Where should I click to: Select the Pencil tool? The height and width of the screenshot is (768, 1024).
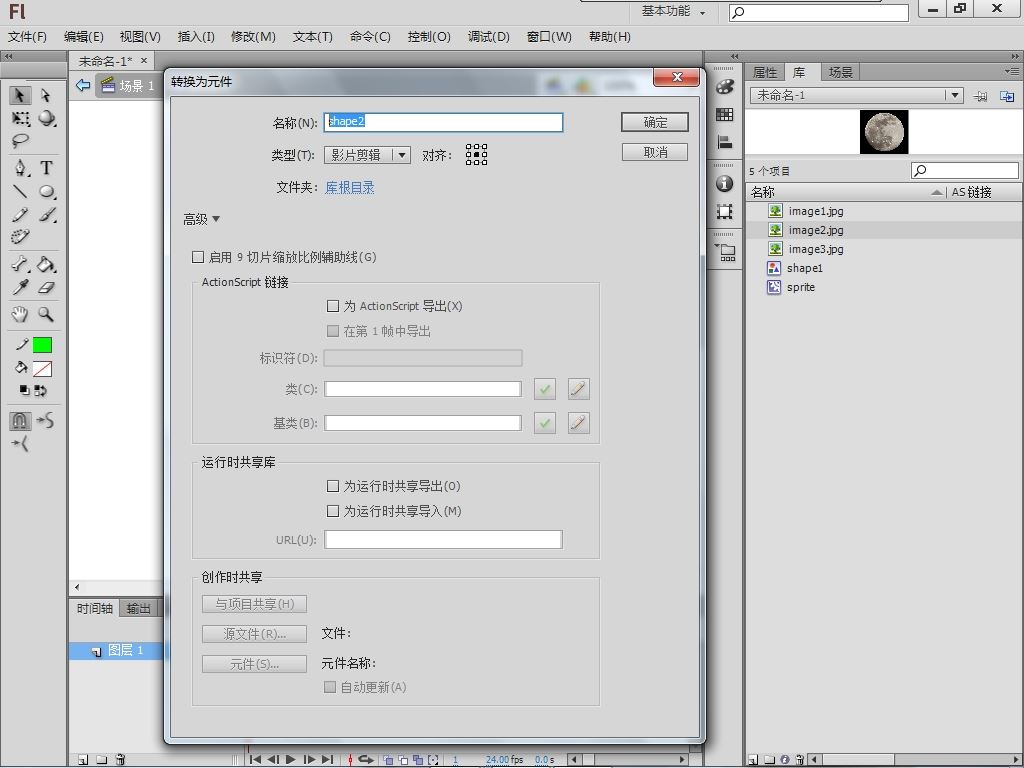(20, 214)
